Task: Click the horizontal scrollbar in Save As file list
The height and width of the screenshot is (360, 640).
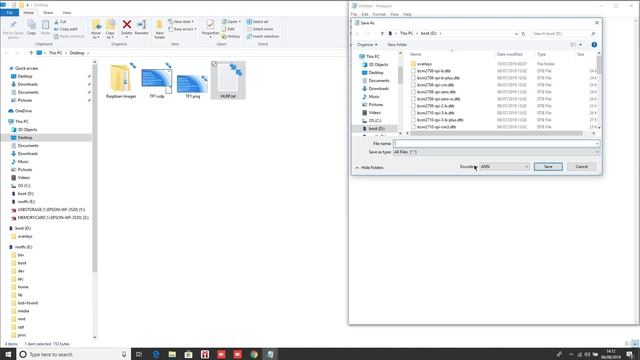Action: (496, 133)
